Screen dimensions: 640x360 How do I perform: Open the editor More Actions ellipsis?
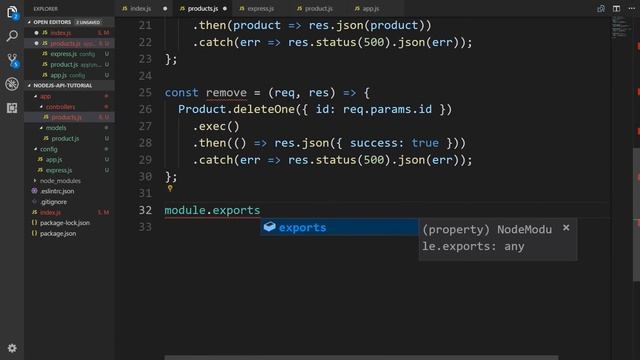click(631, 8)
